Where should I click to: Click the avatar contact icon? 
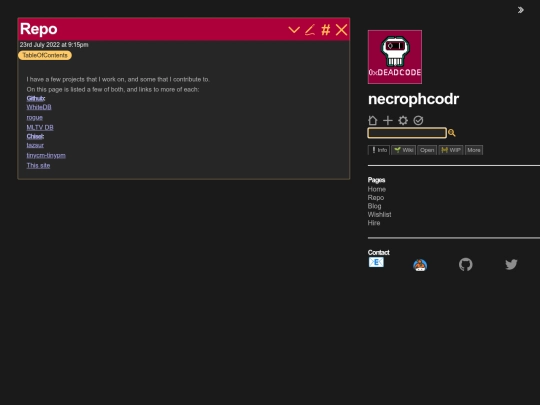tap(420, 265)
